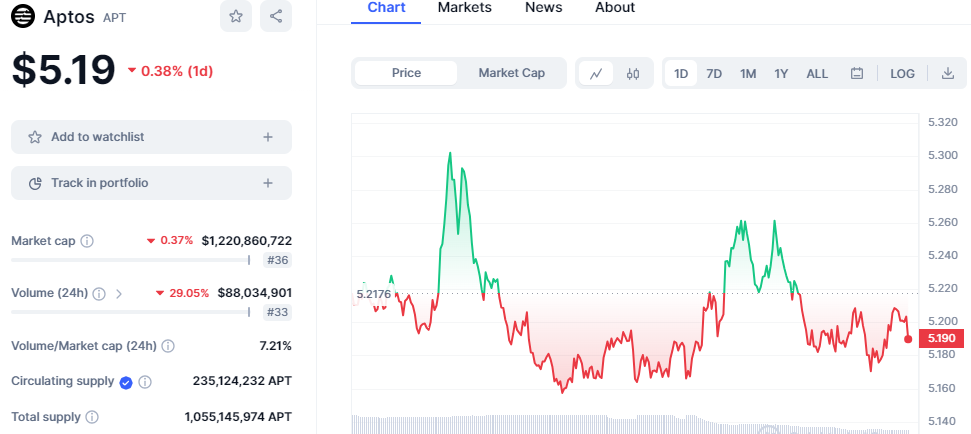Click the red endpoint dot on chart line

coord(908,339)
